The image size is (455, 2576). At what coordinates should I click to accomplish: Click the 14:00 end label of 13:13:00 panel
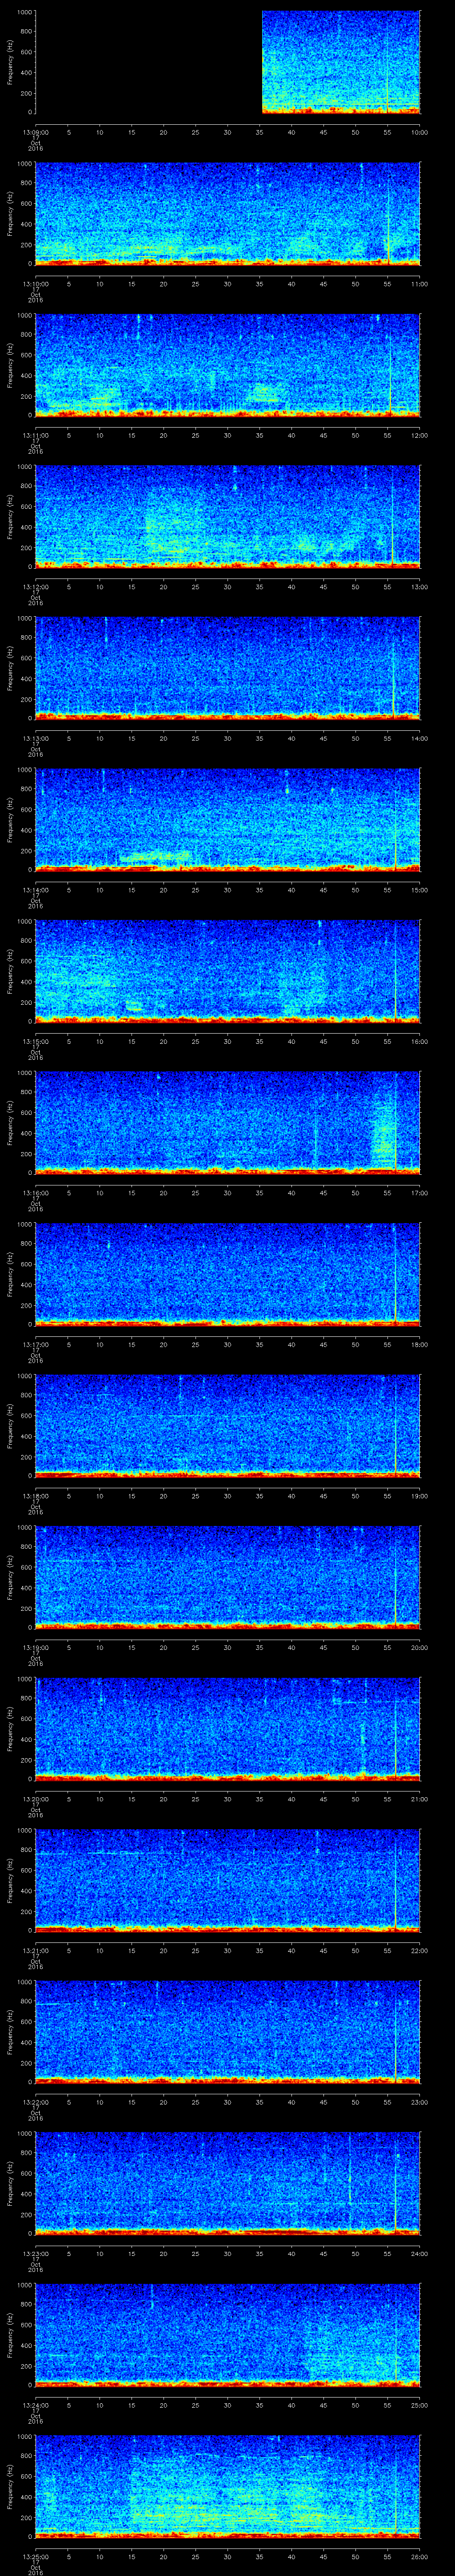point(419,738)
